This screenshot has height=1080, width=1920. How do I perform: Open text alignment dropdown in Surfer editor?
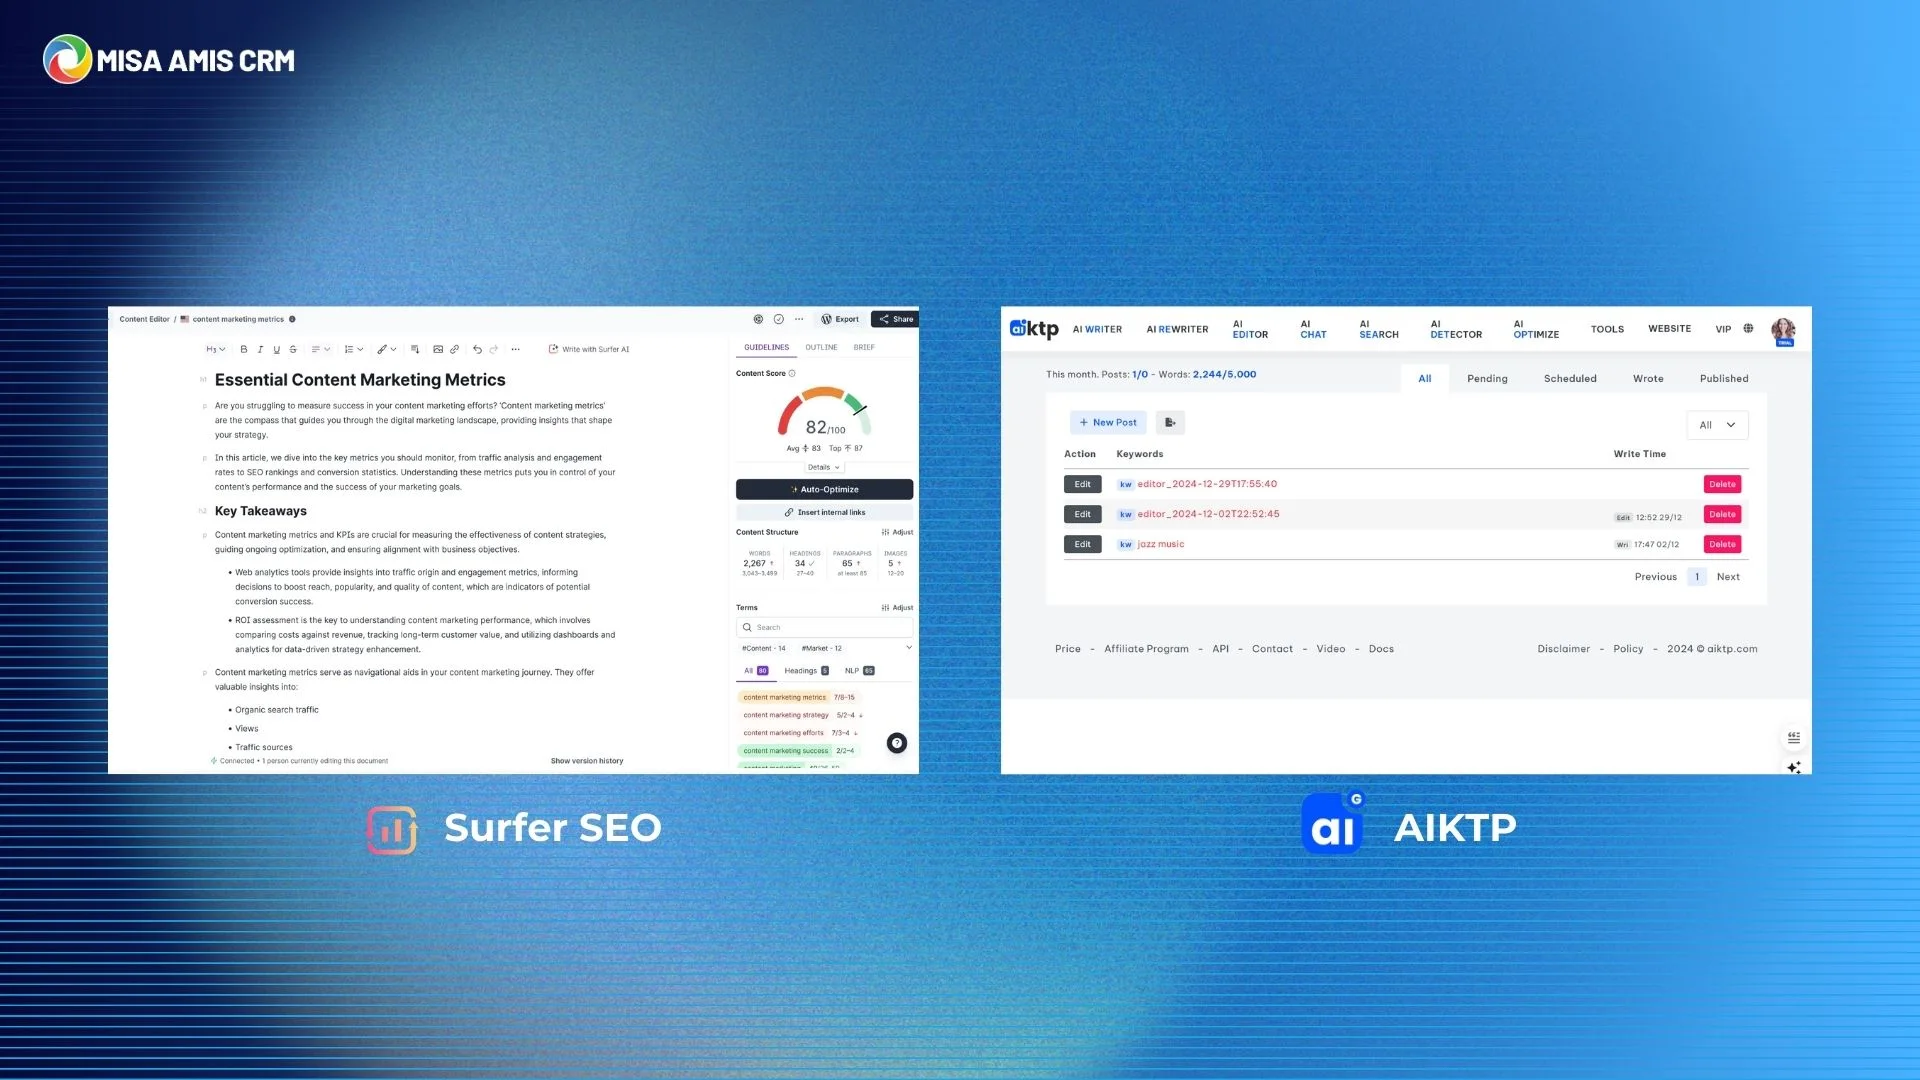coord(320,350)
